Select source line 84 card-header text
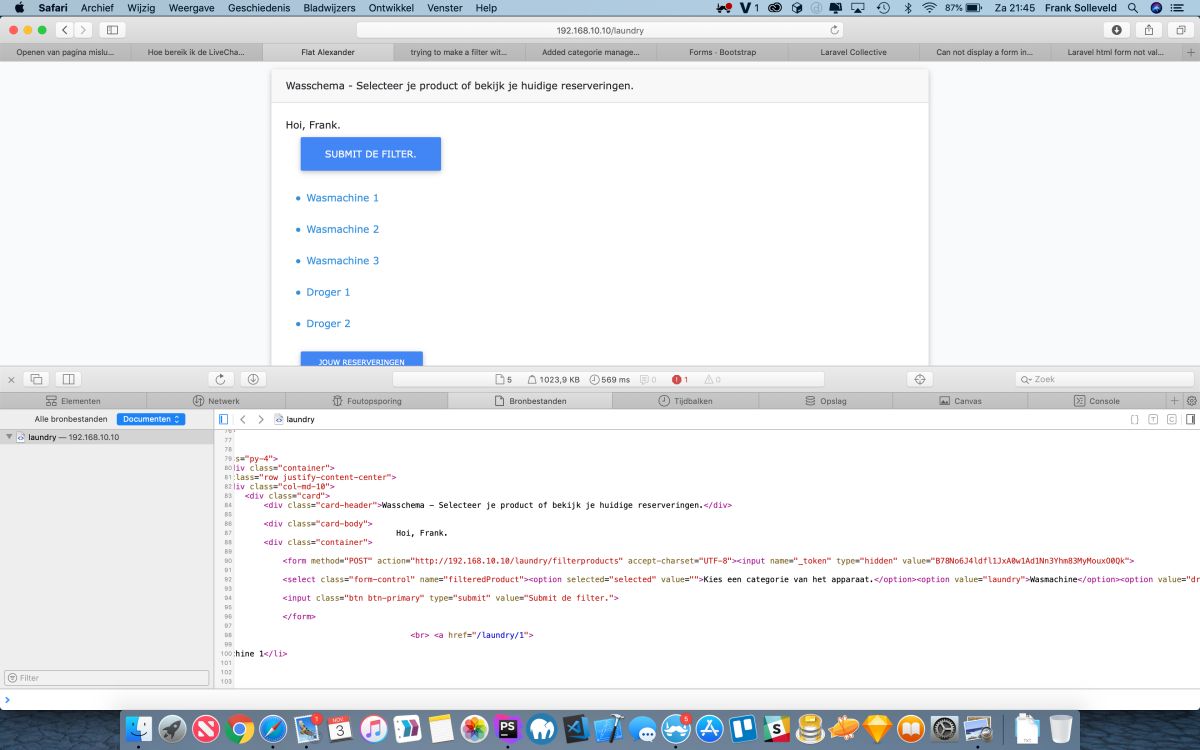 (x=542, y=505)
